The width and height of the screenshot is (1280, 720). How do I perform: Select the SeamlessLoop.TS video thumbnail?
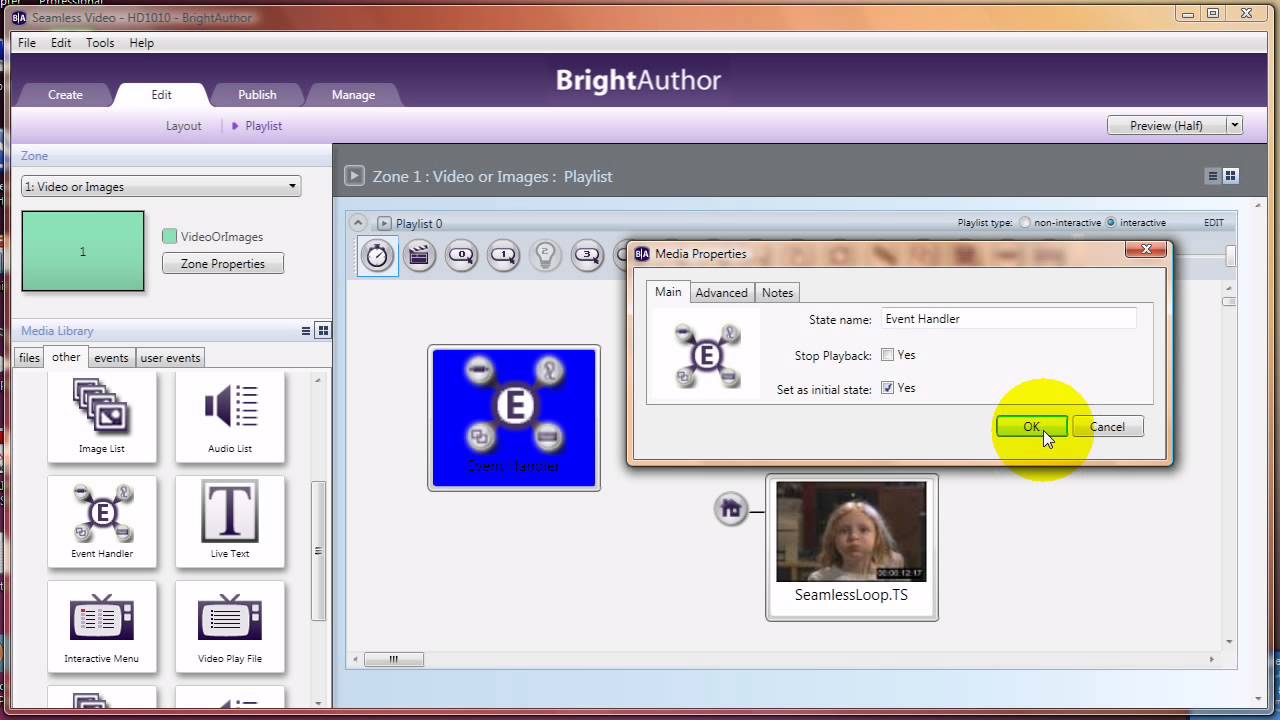pyautogui.click(x=852, y=531)
